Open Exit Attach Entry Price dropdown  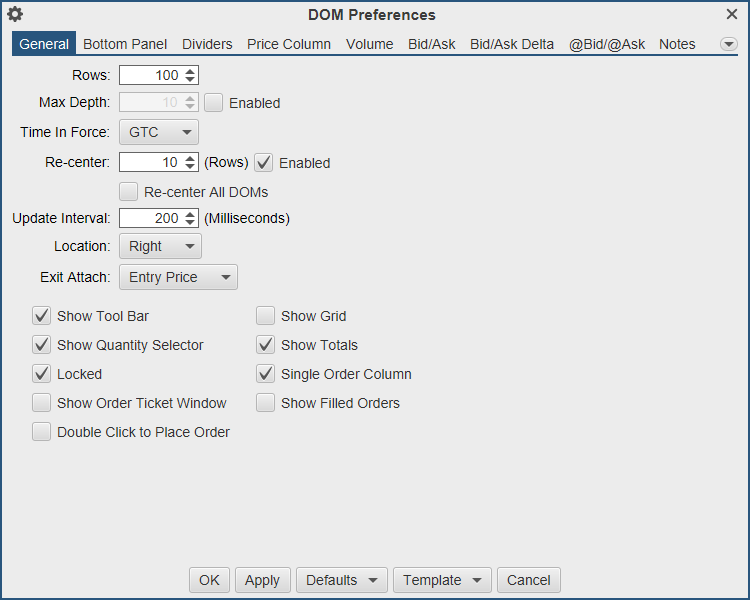(x=178, y=277)
